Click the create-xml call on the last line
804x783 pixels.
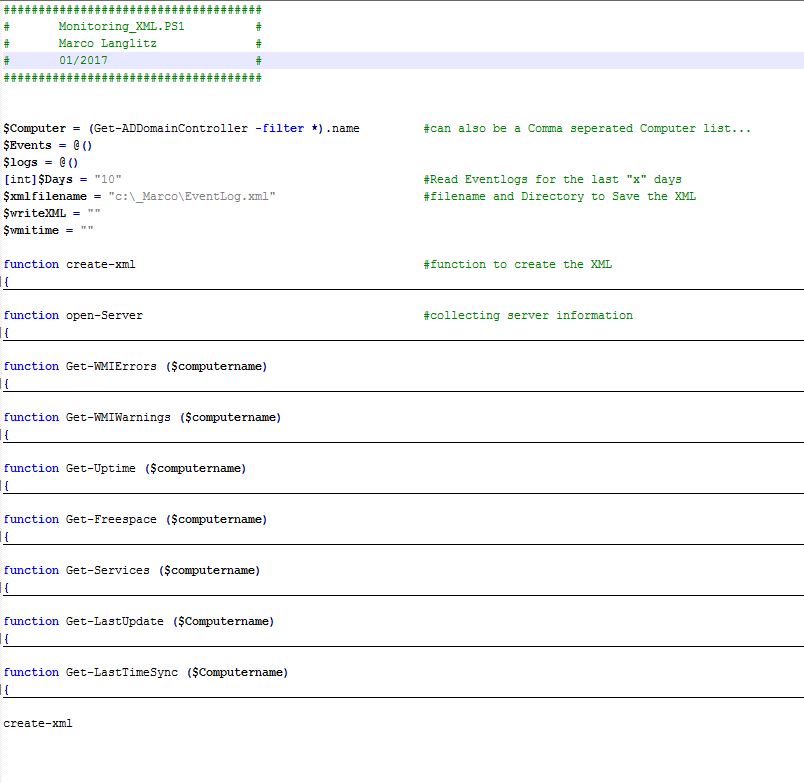click(38, 724)
